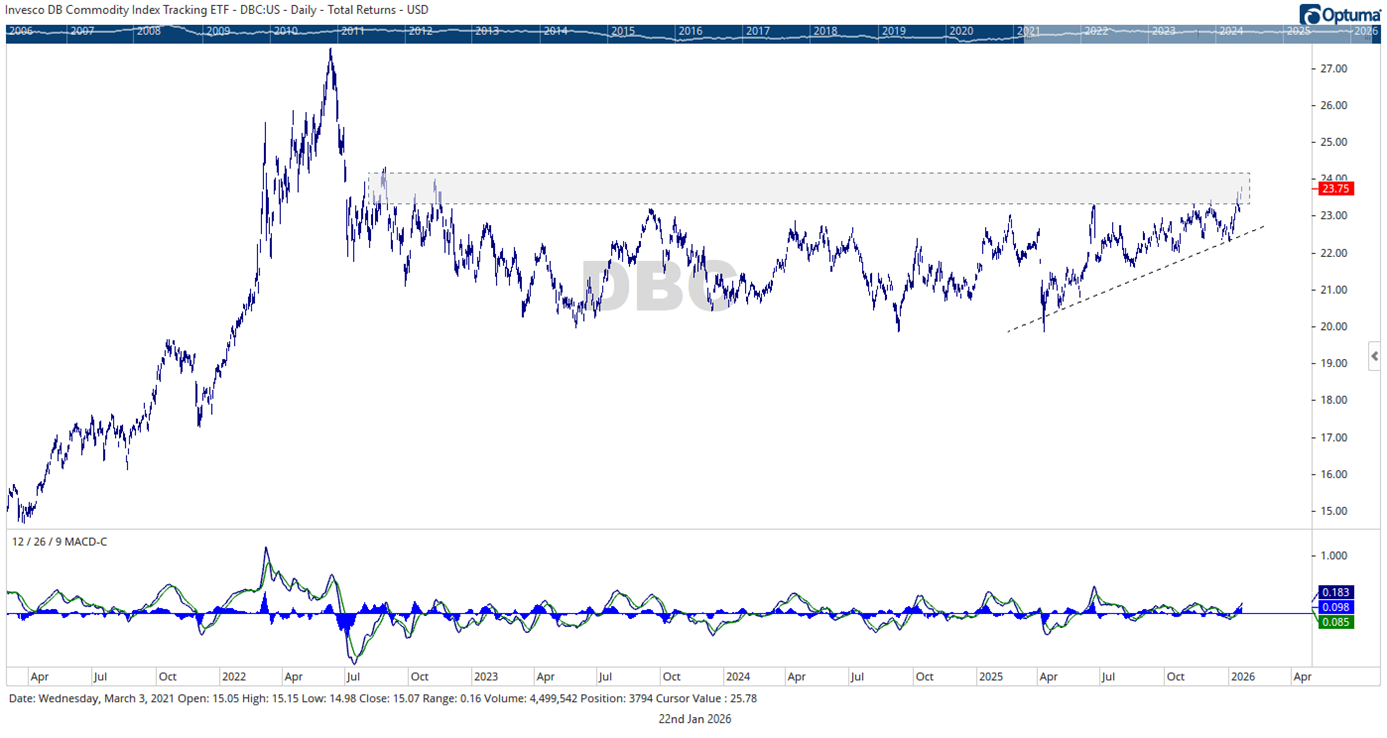1387x738 pixels.
Task: Click the Invesco DB Commodity Index chart title
Action: [215, 9]
